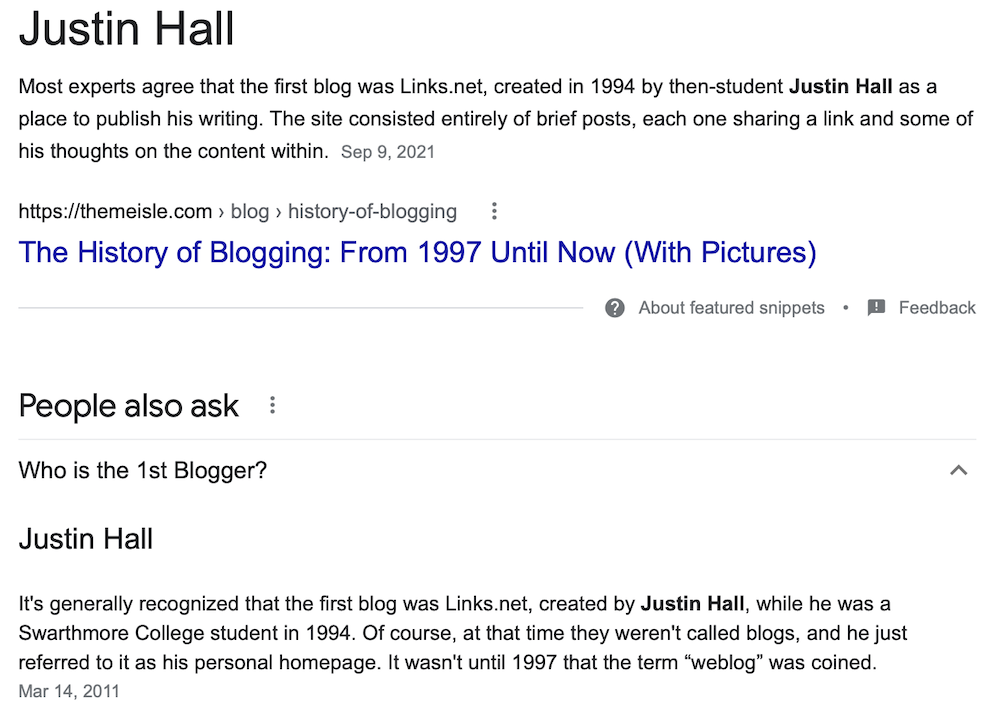Click the Feedback flag icon
Image resolution: width=1008 pixels, height=712 pixels.
(x=876, y=308)
